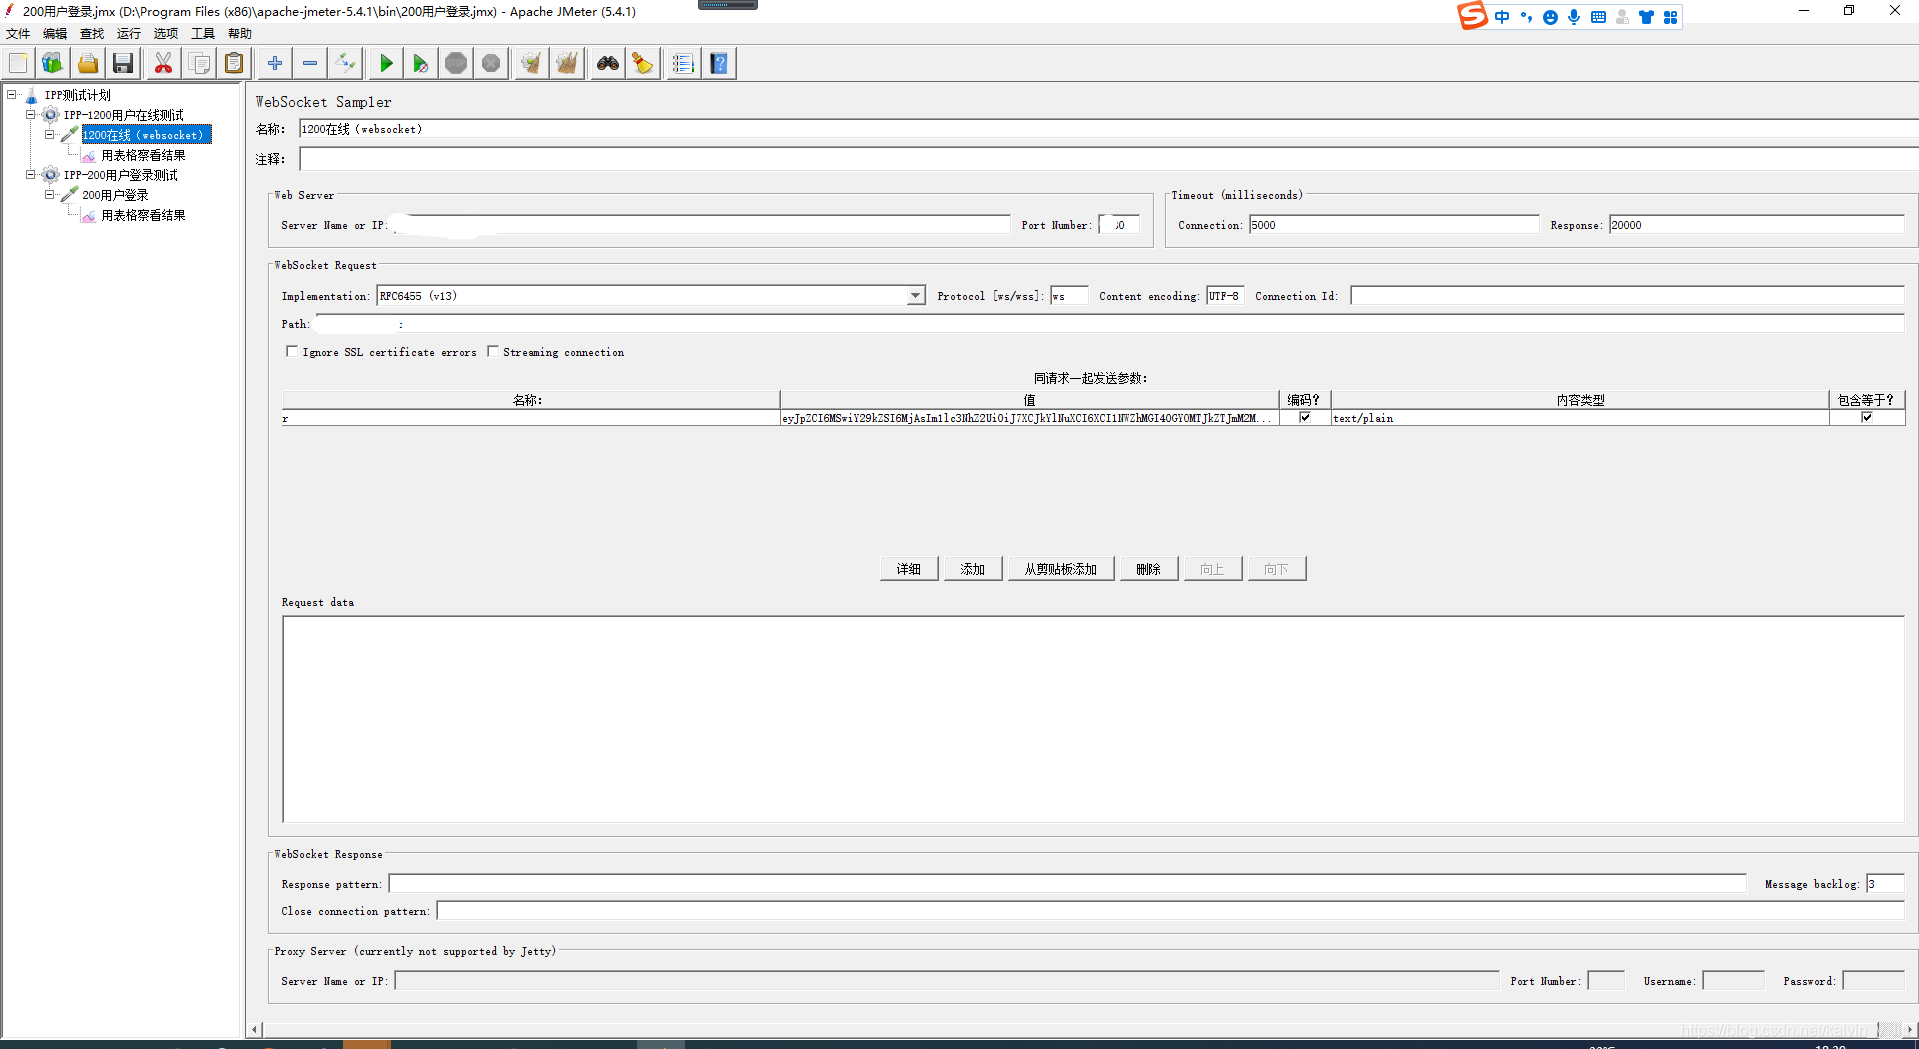Open the Sogou soft keyboard icon
This screenshot has height=1049, width=1919.
click(x=1598, y=17)
